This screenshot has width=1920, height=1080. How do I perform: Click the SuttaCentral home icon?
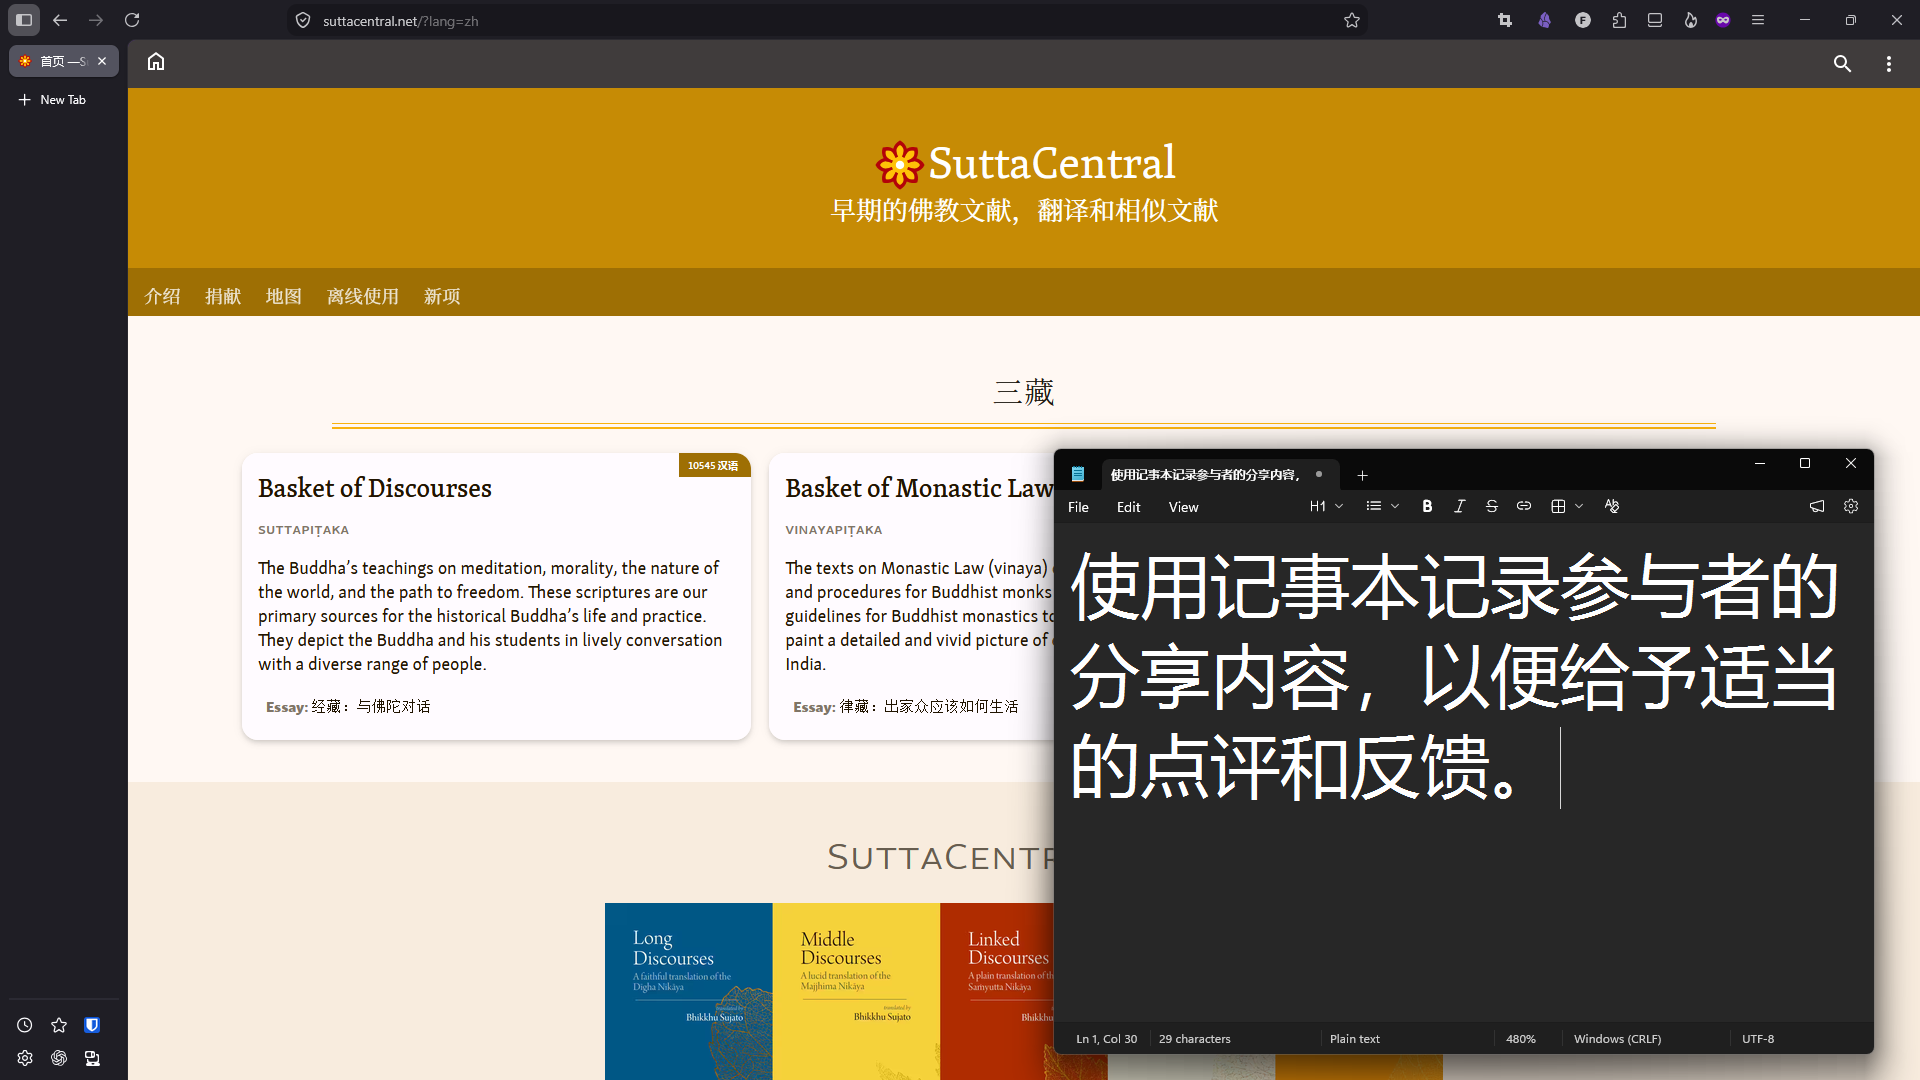156,62
